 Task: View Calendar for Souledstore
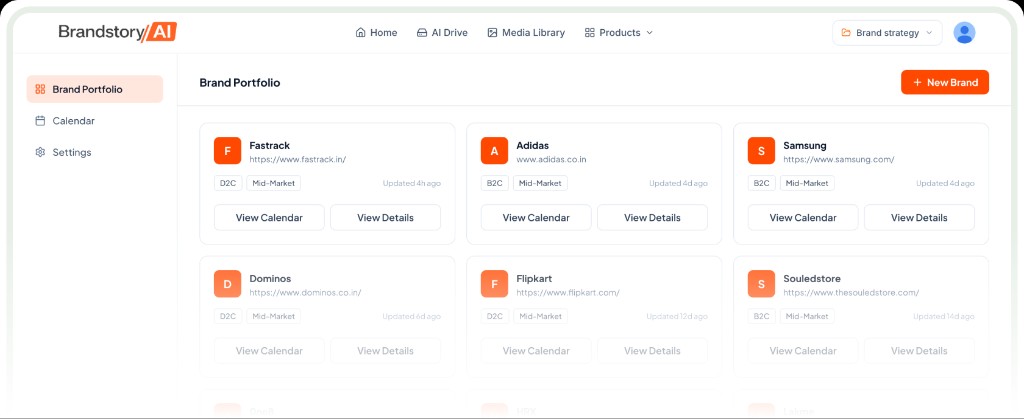[803, 350]
